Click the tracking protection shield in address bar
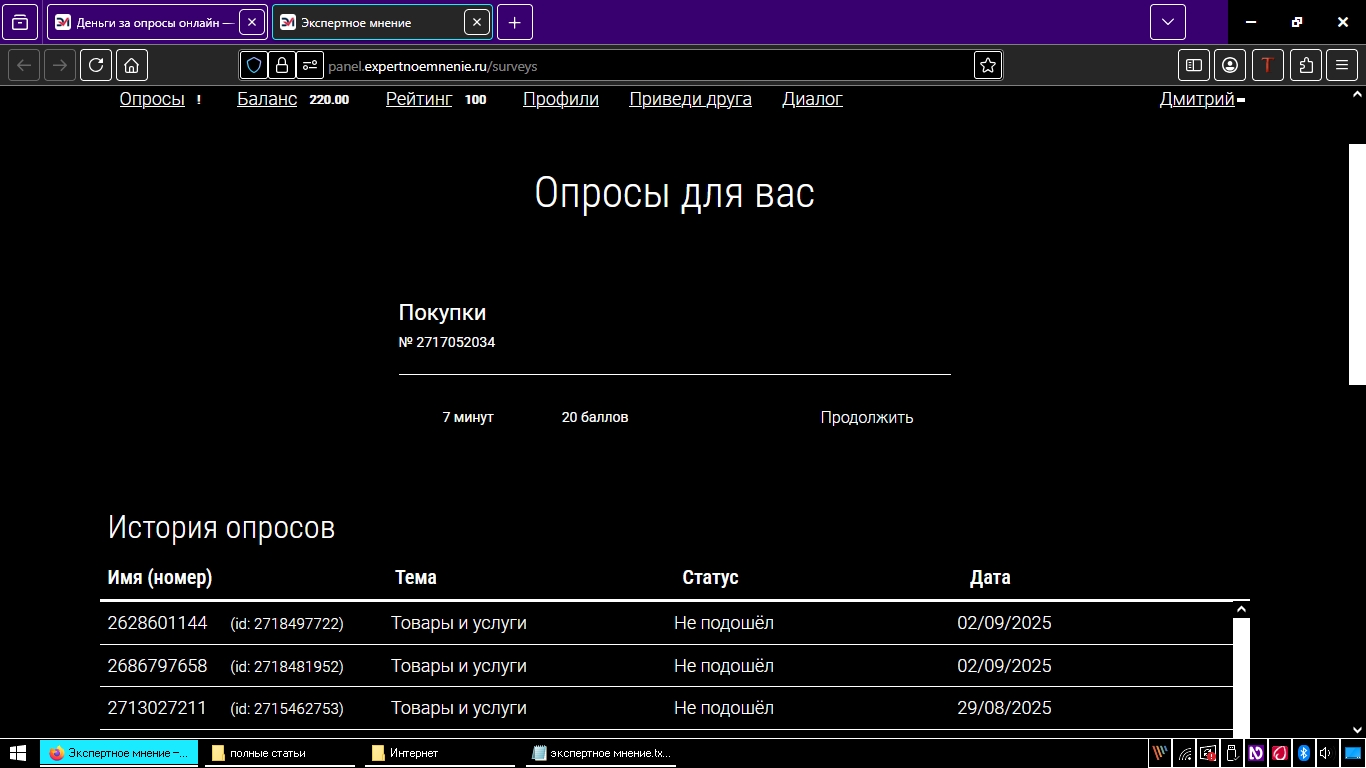 coord(253,65)
